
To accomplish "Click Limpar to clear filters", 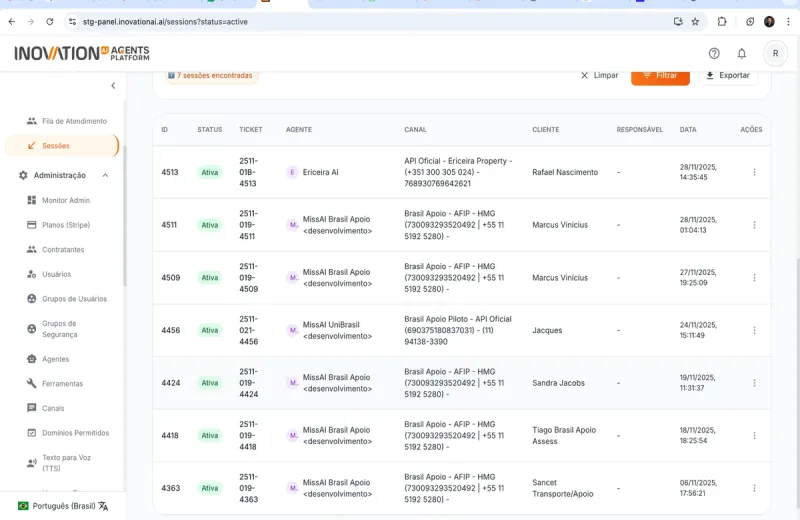I will pos(599,75).
